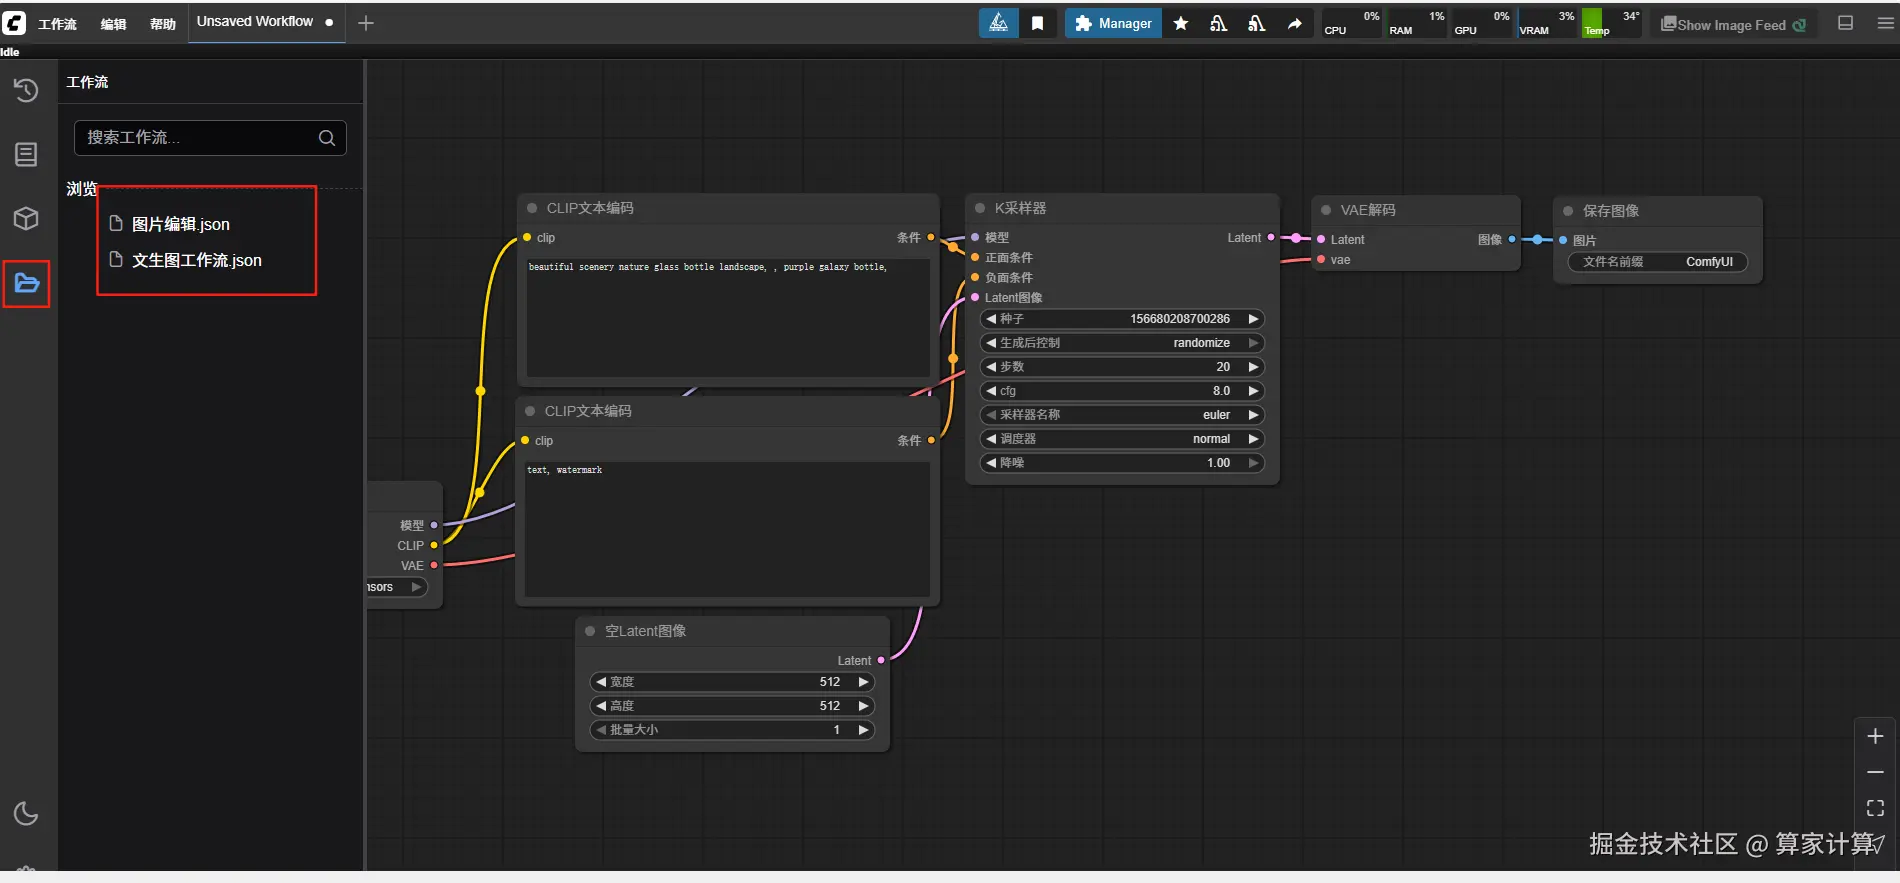Open the 帮助 menu

click(x=162, y=24)
